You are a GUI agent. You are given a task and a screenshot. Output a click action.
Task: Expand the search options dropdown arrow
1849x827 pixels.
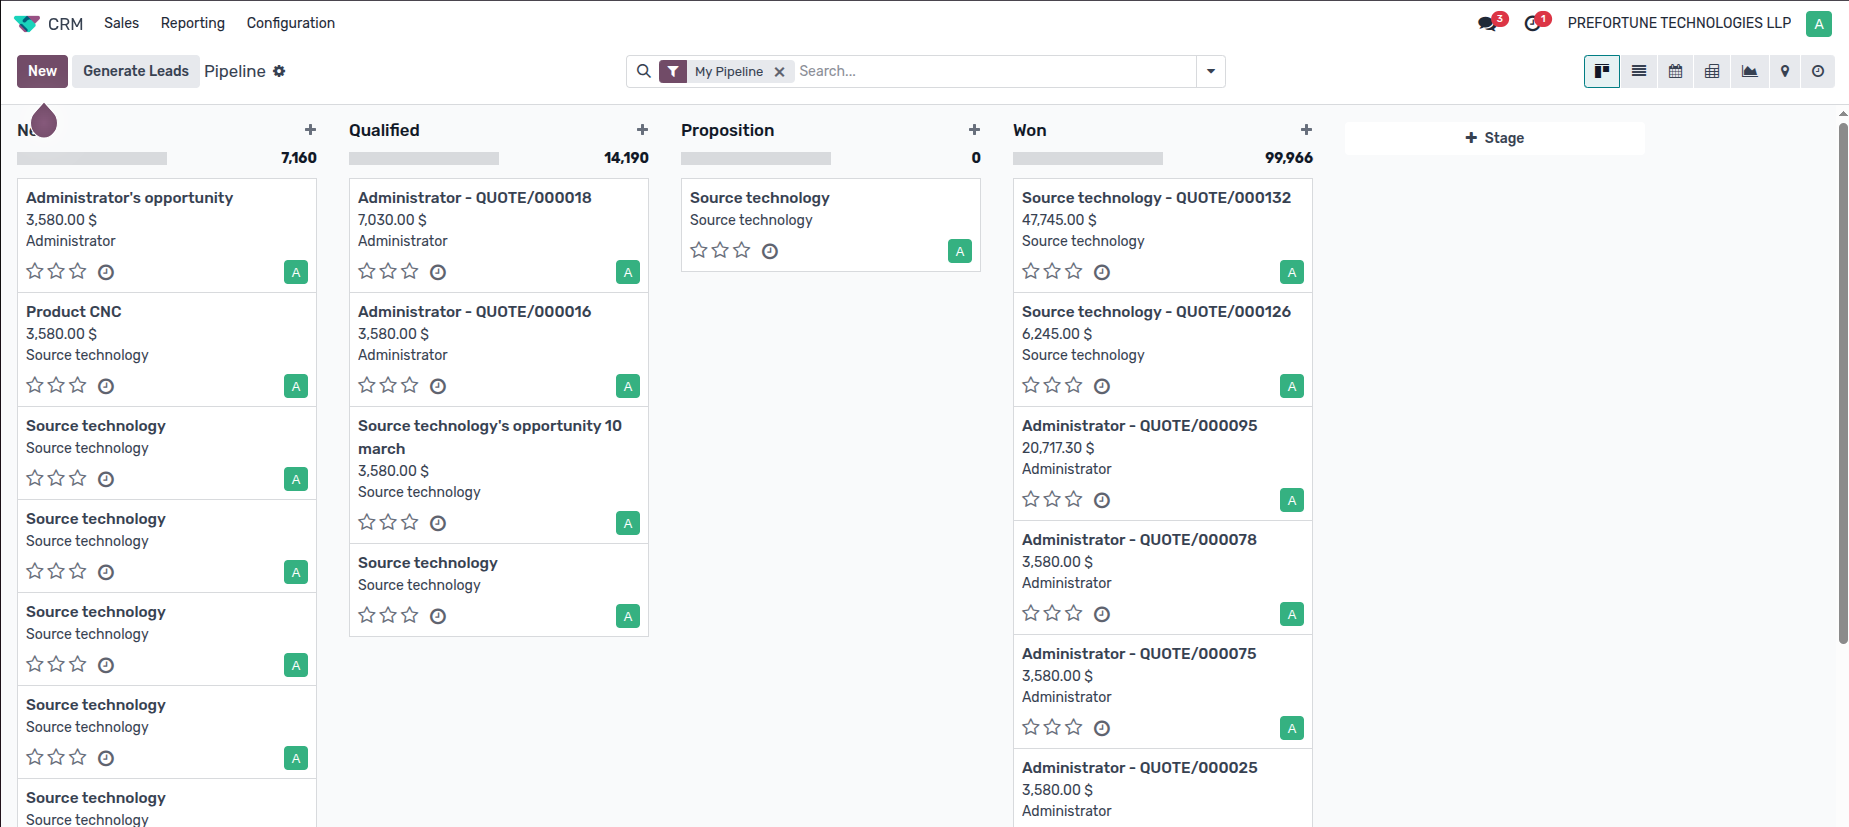click(1211, 71)
